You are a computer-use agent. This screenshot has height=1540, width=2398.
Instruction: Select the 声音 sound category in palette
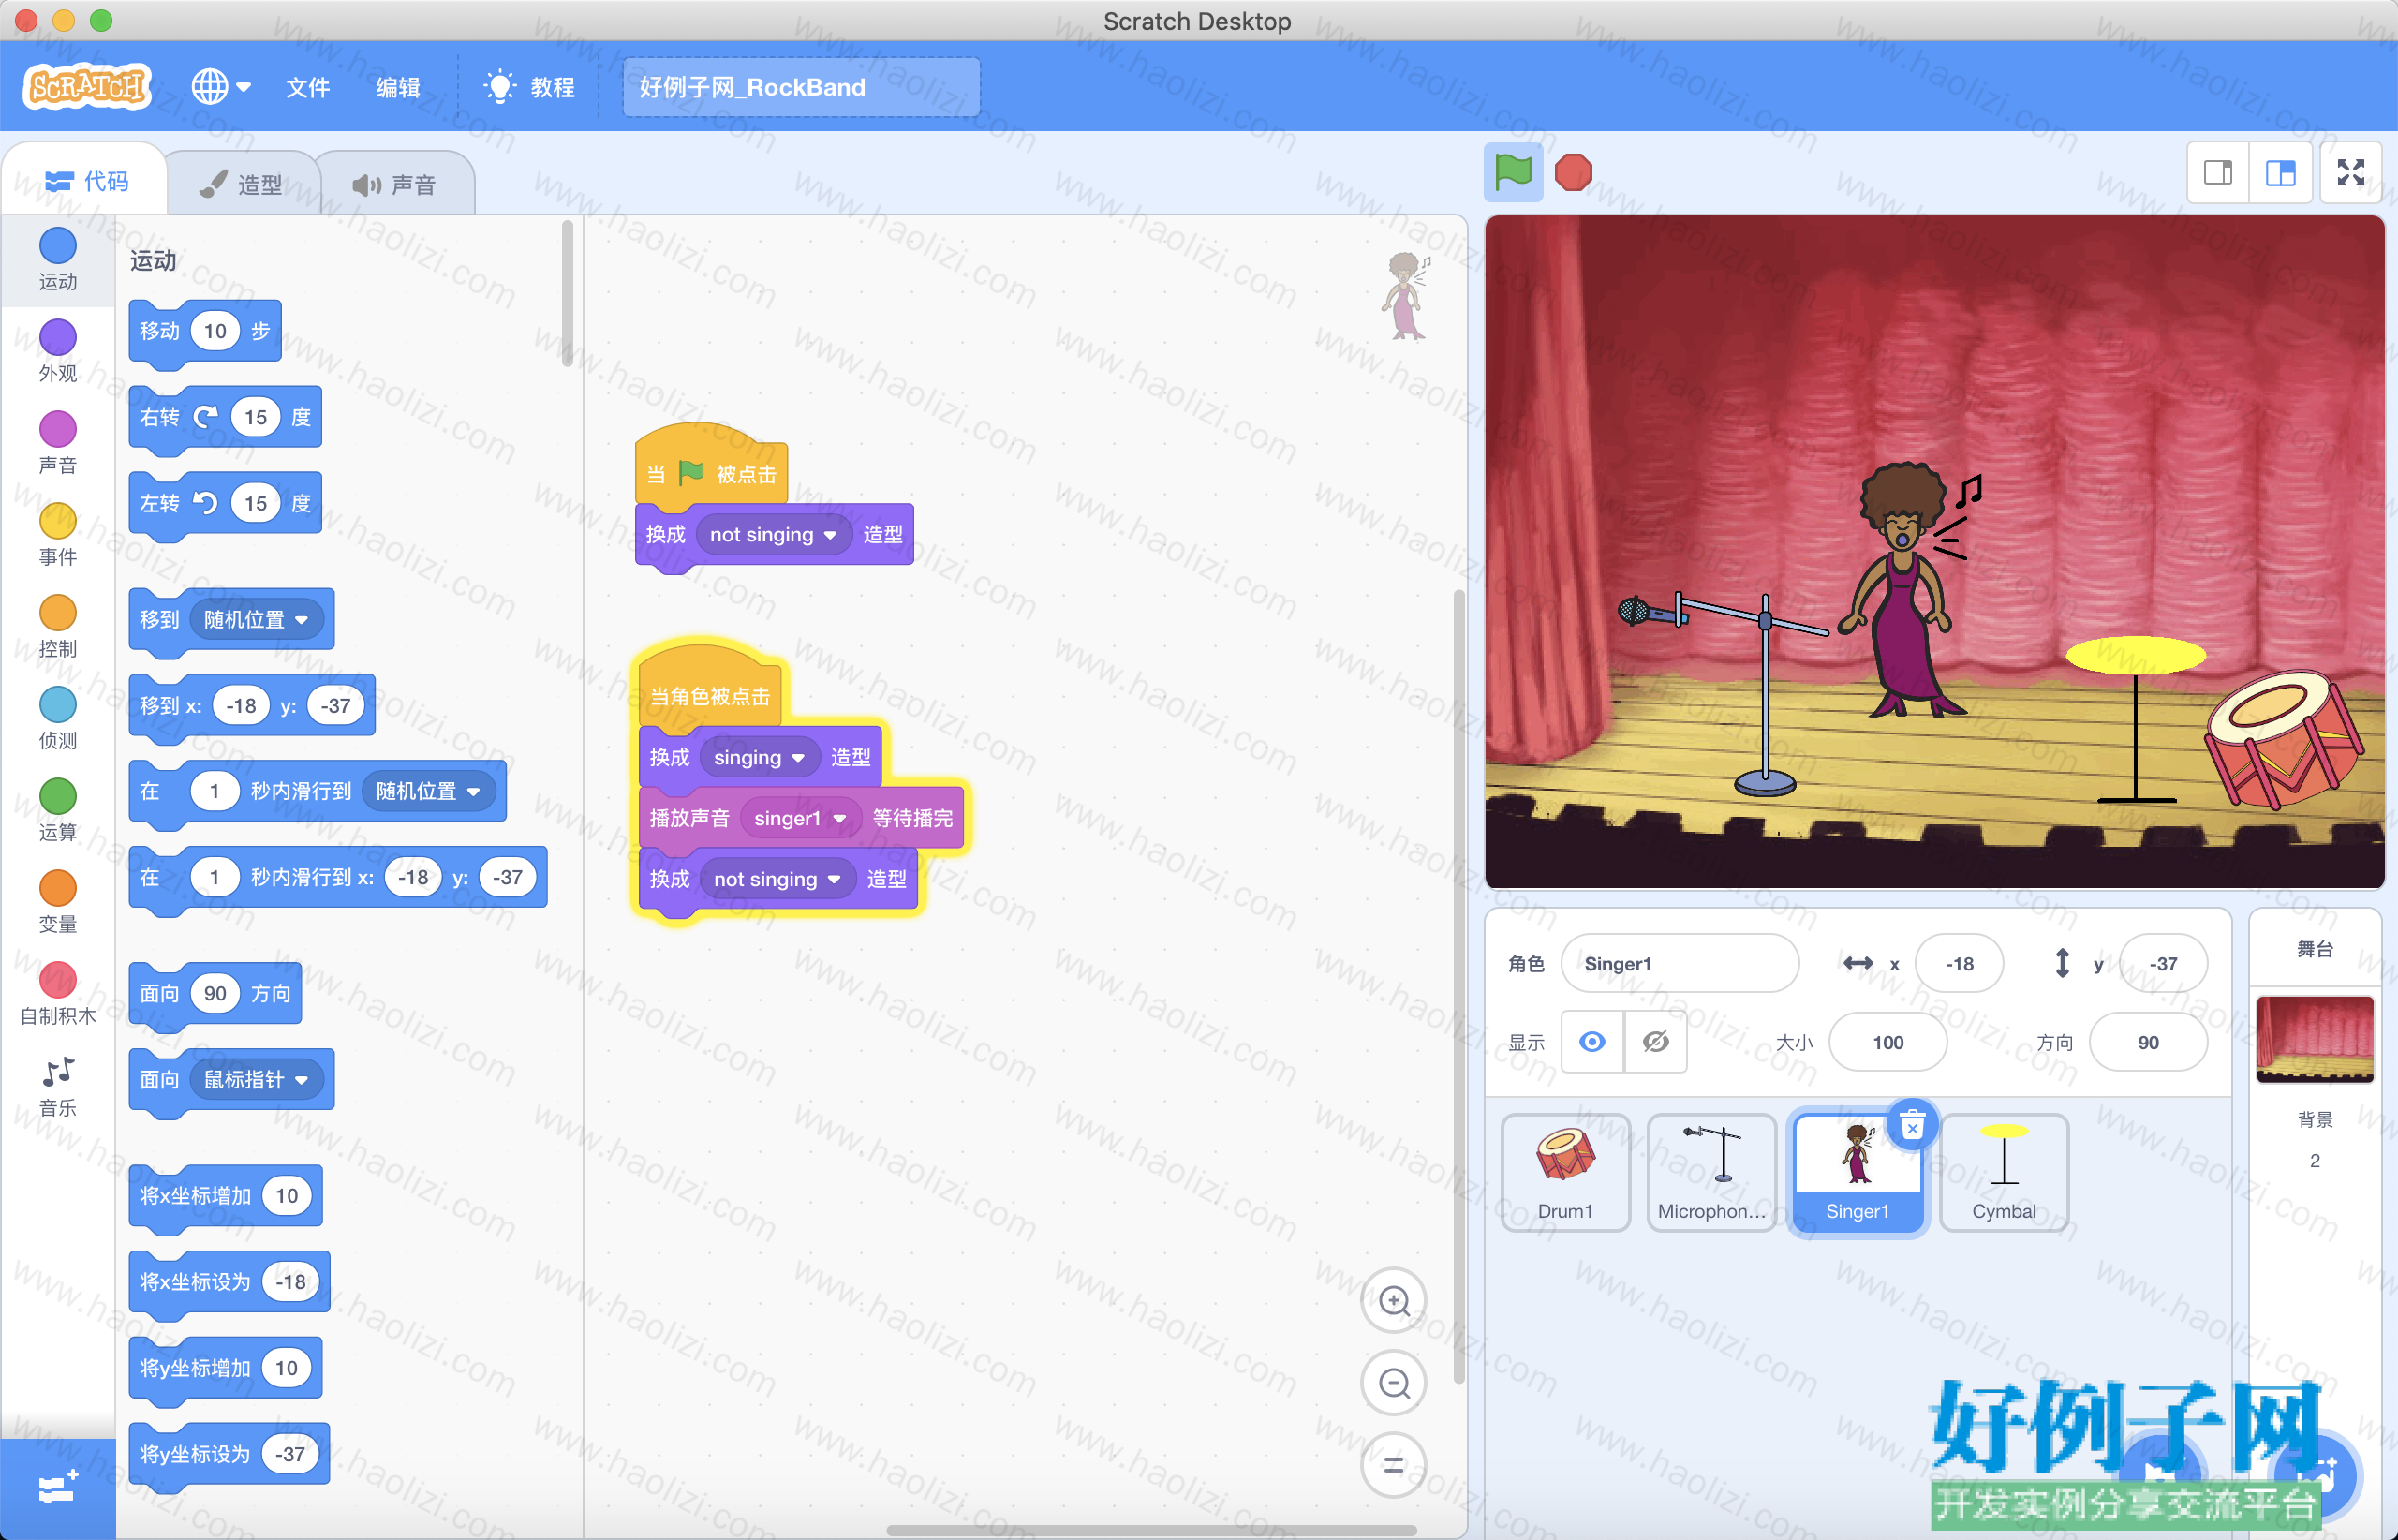pyautogui.click(x=58, y=443)
